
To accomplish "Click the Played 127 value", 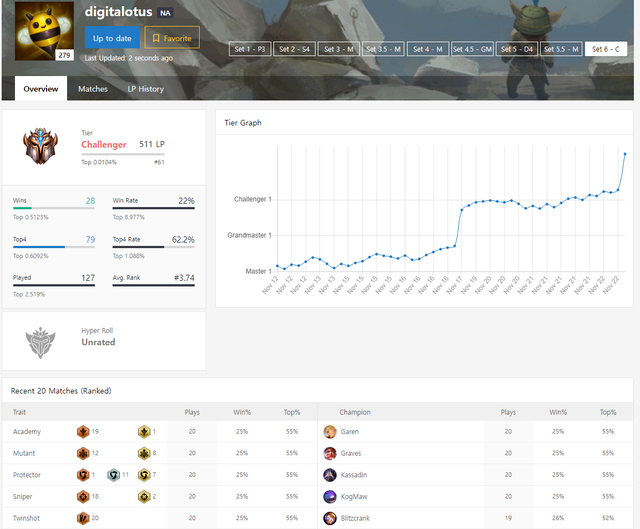I will click(88, 278).
